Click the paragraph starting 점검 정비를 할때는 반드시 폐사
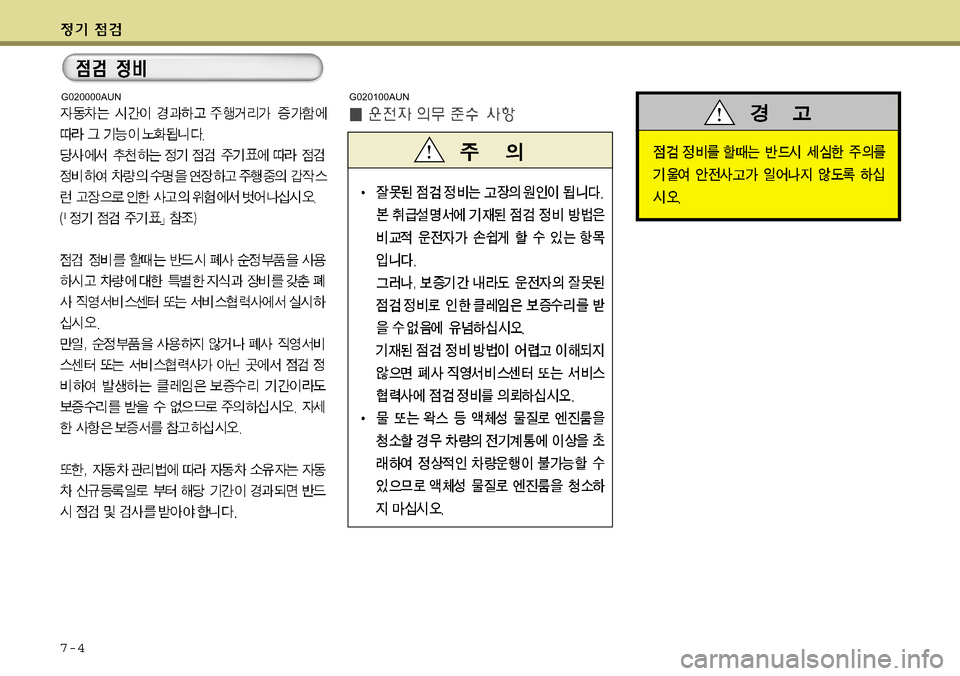 pos(193,291)
